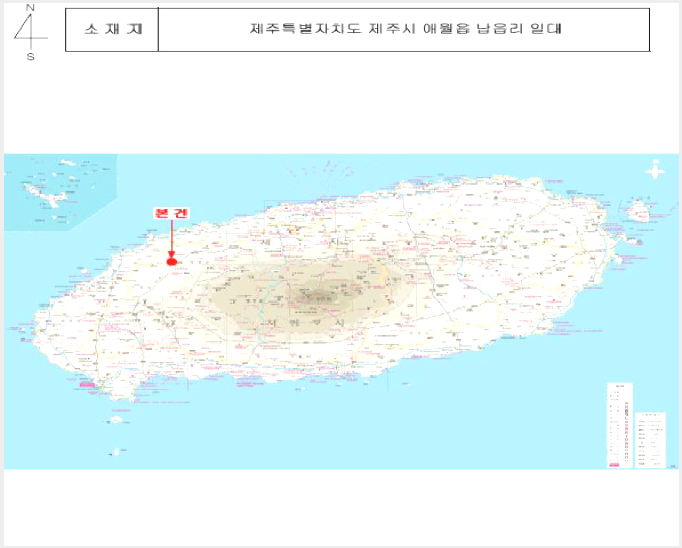Click the pink swatch in legend bottom
Screen dimensions: 682x548
[x=614, y=465]
